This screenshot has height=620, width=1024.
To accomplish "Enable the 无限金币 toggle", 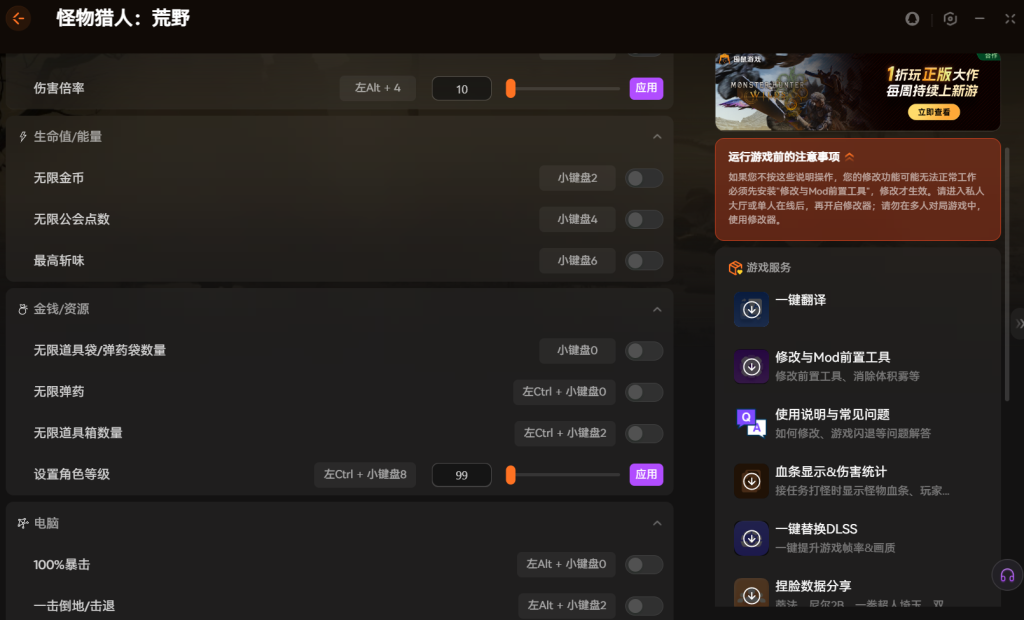I will pyautogui.click(x=644, y=178).
